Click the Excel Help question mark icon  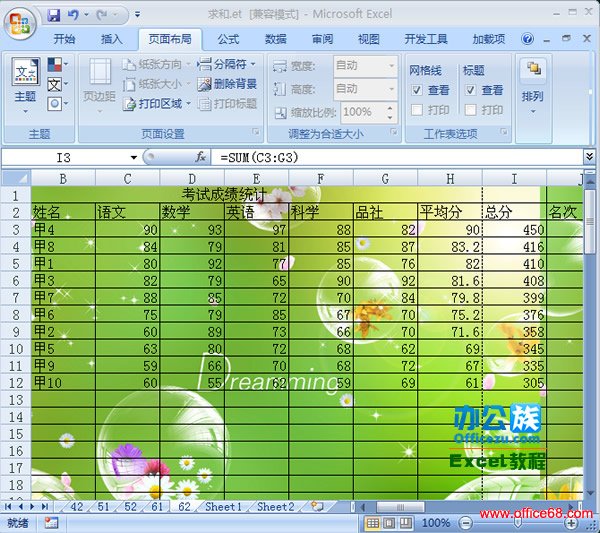(x=527, y=39)
